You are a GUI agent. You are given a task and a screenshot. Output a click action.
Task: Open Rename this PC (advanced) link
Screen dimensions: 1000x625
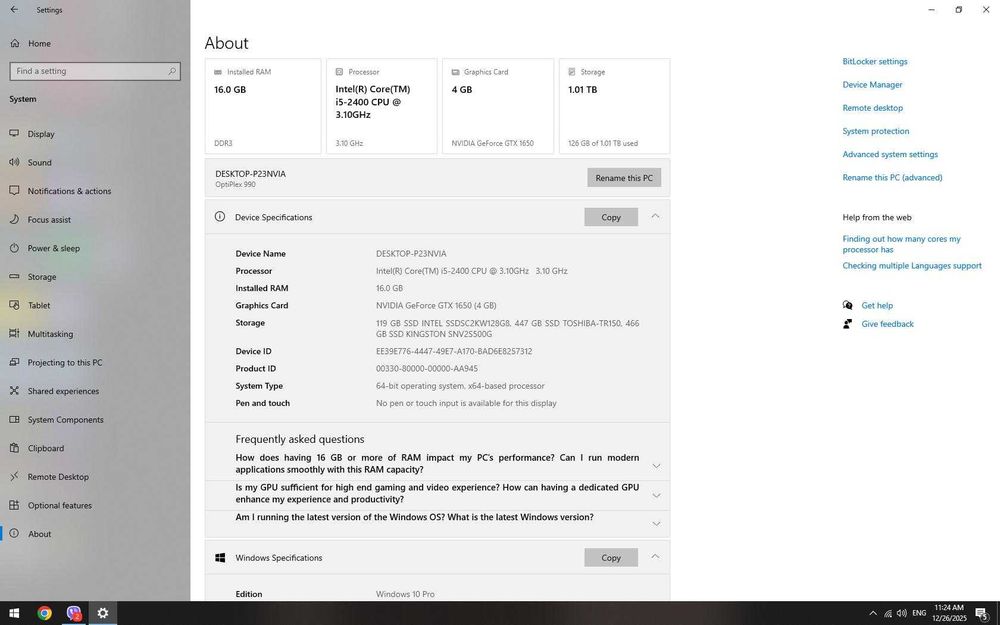(892, 178)
